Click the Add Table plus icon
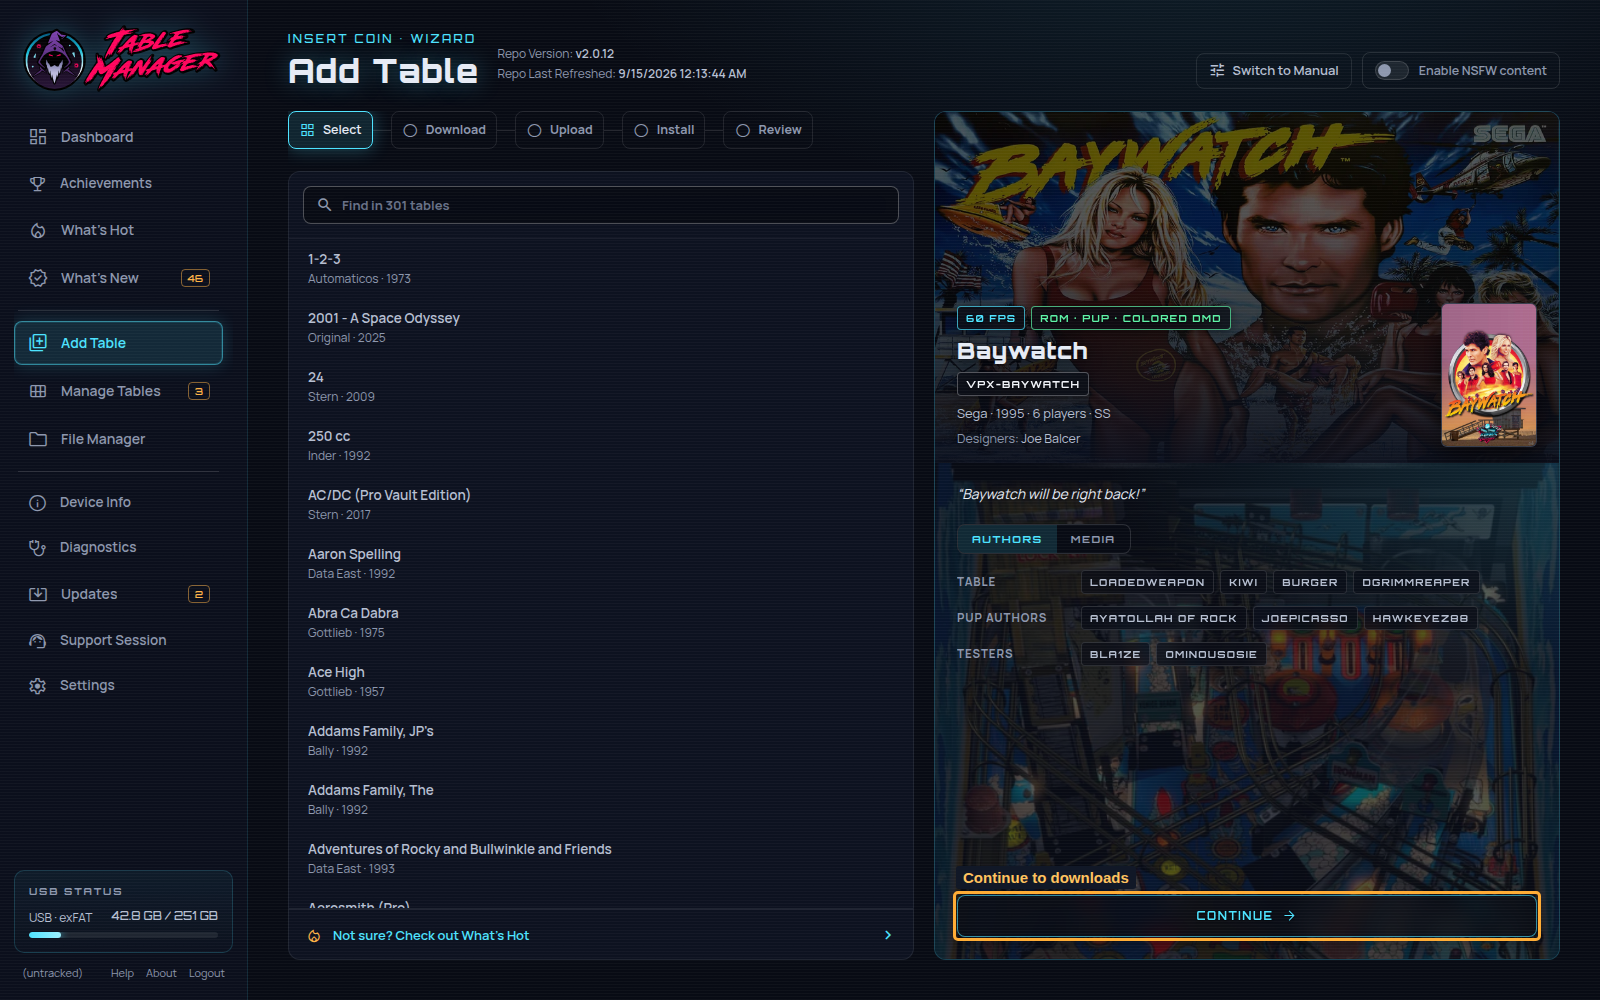This screenshot has width=1600, height=1000. 38,343
